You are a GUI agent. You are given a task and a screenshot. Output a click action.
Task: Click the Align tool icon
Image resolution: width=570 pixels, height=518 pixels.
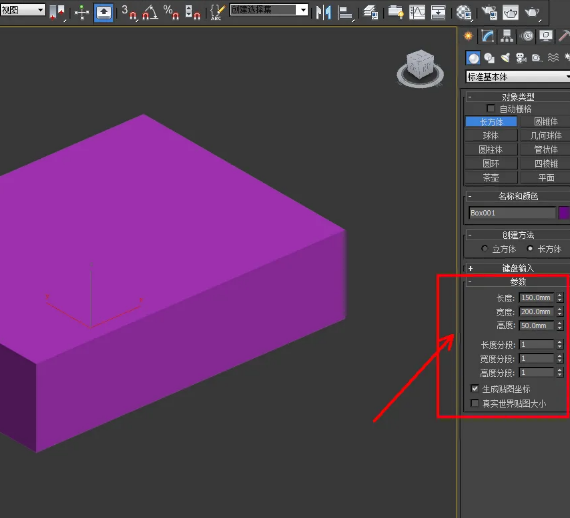[x=345, y=13]
